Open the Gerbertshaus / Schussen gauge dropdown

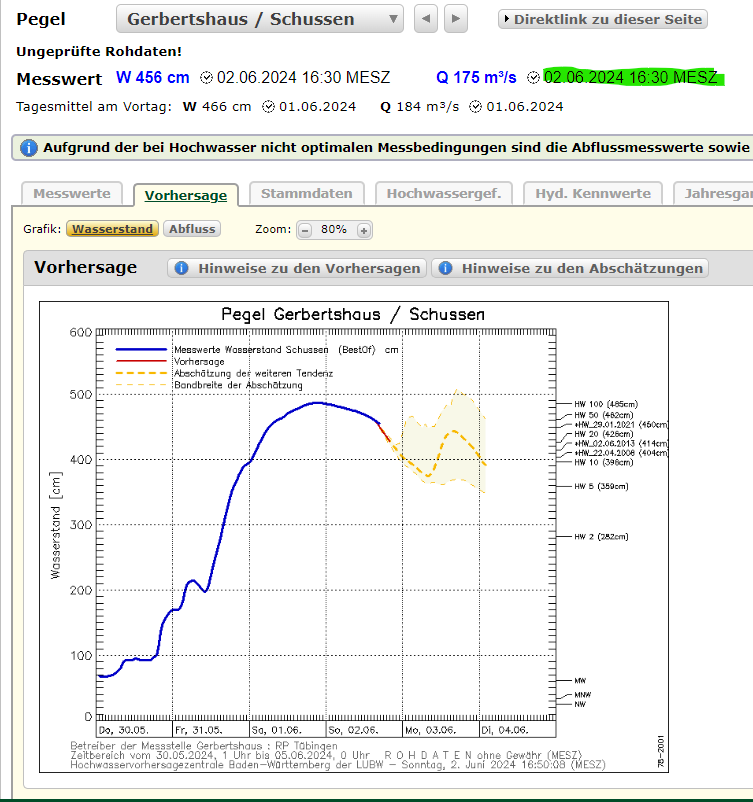pyautogui.click(x=259, y=19)
